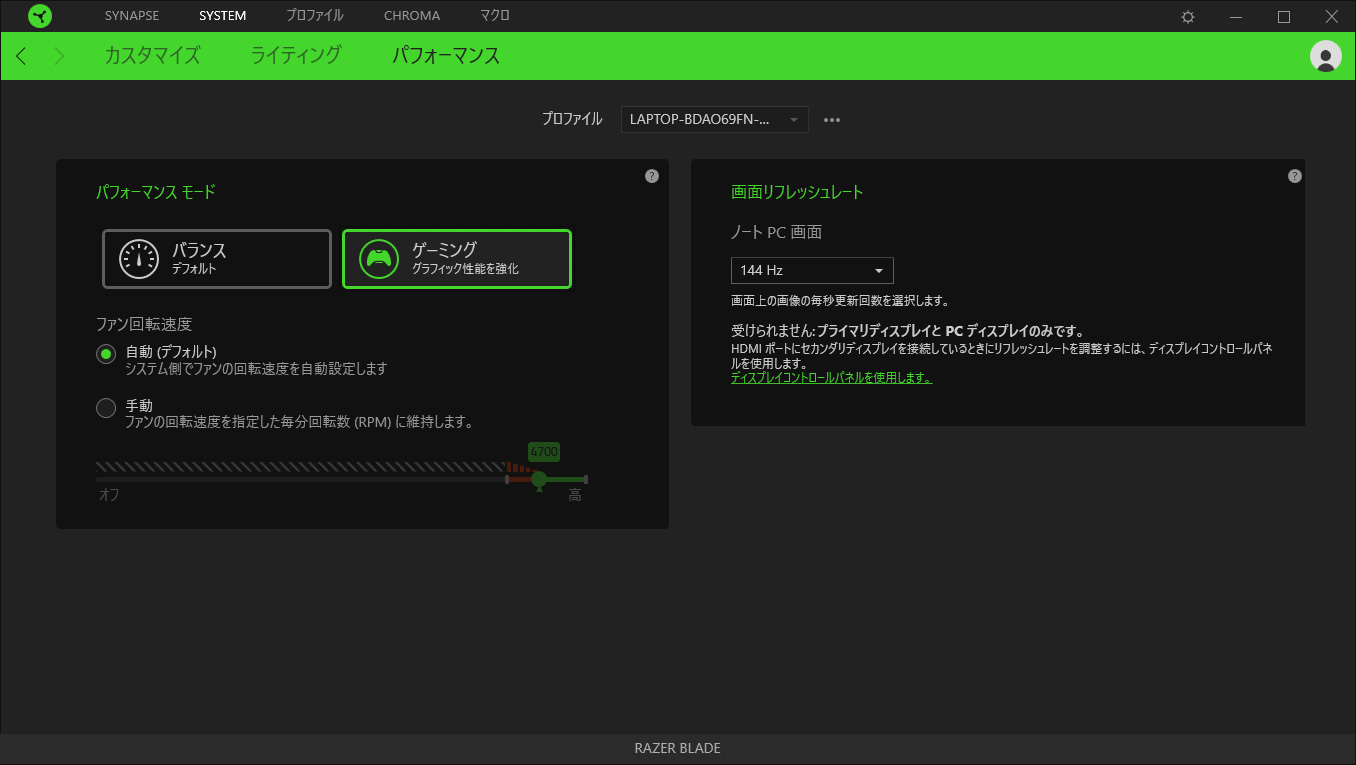Click the gaming controller icon

click(379, 259)
